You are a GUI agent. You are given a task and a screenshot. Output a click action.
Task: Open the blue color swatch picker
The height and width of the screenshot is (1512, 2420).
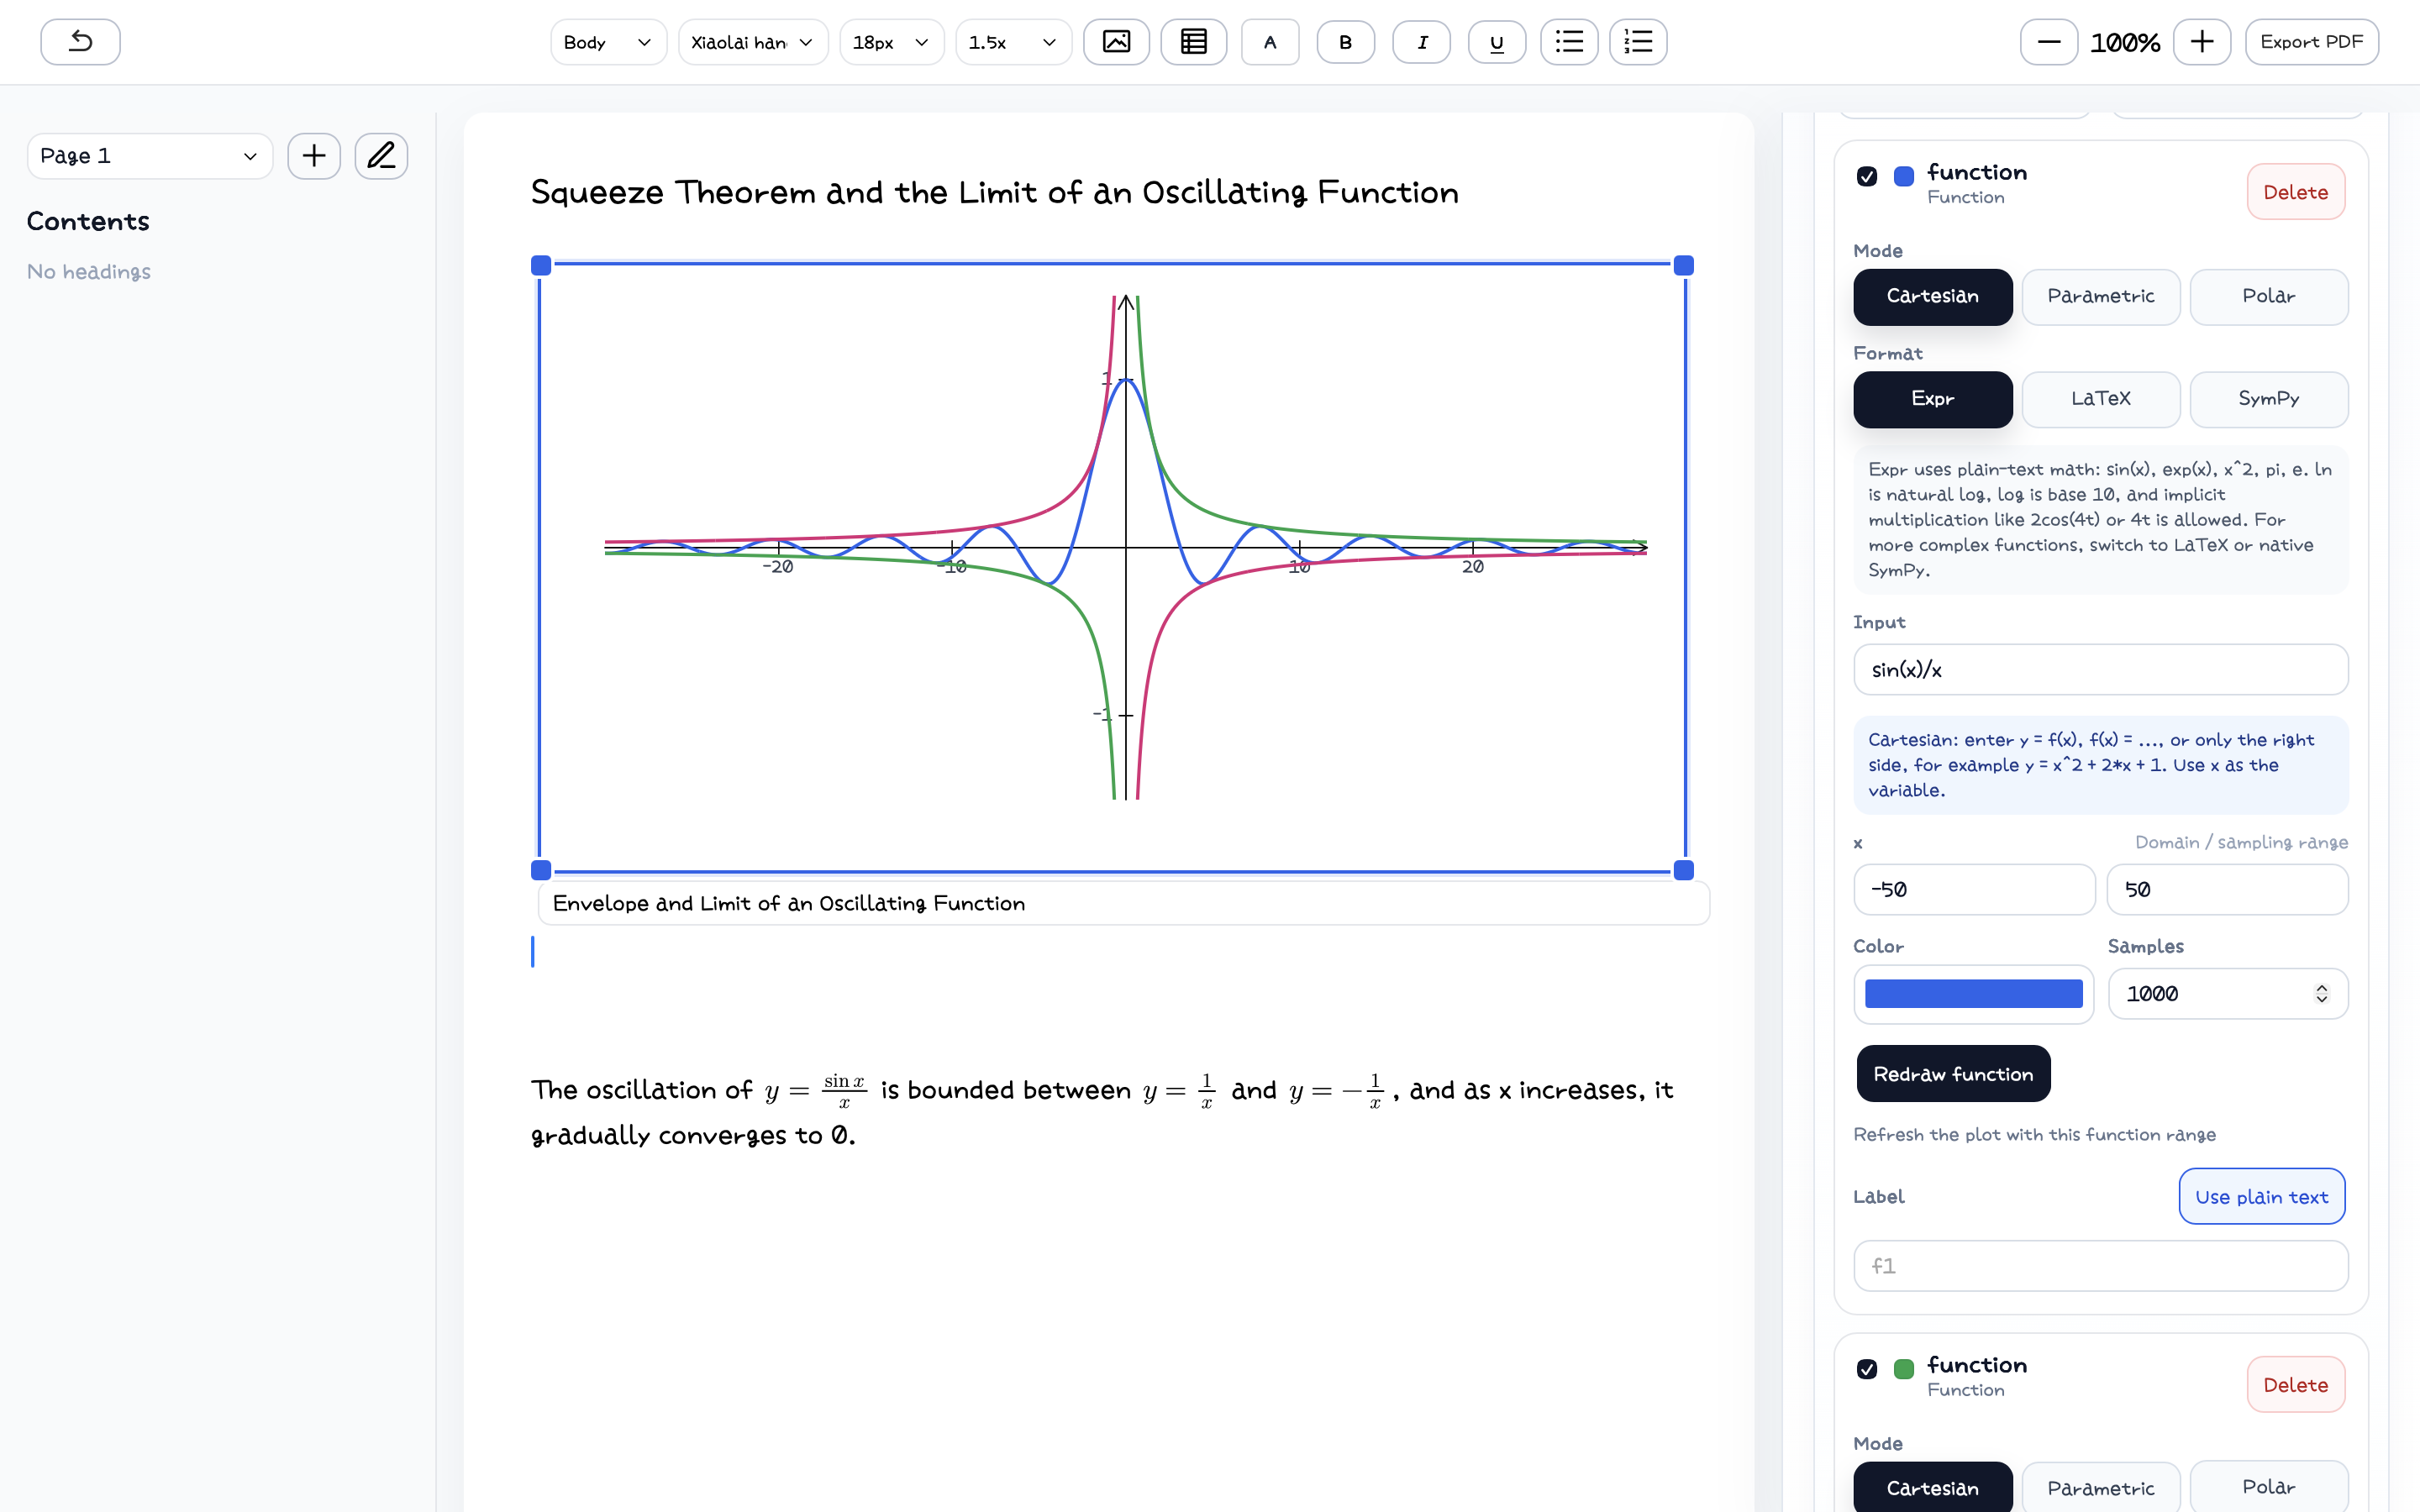coord(1973,994)
